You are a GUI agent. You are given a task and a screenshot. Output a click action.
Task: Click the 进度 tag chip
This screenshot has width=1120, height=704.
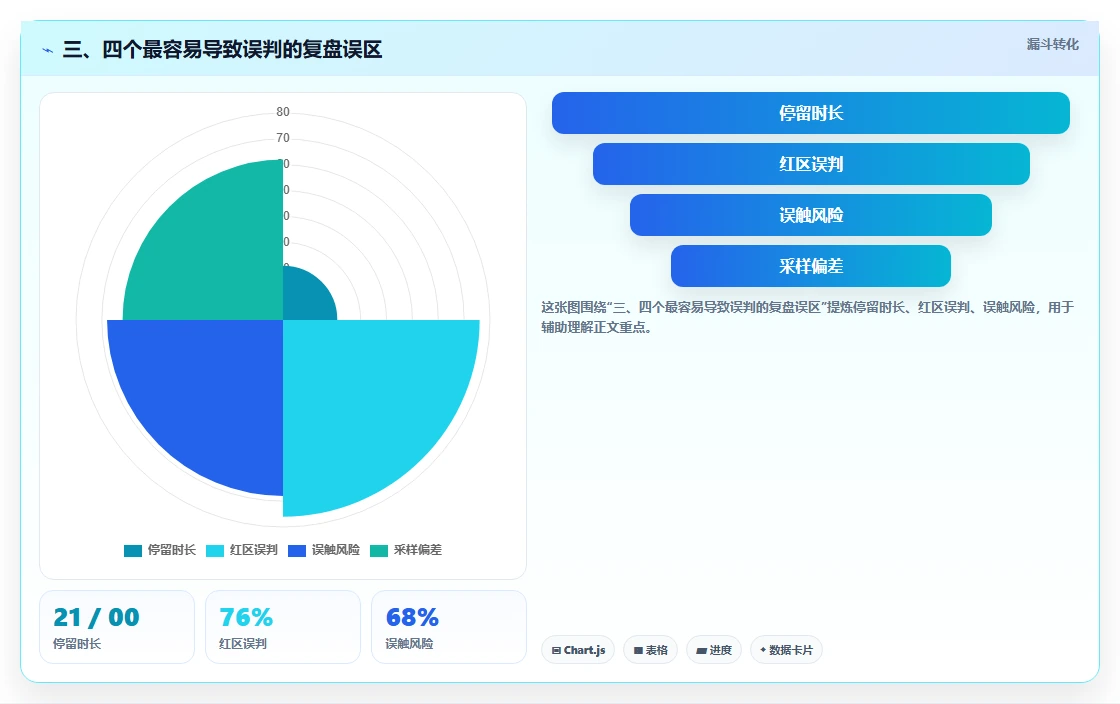[714, 650]
